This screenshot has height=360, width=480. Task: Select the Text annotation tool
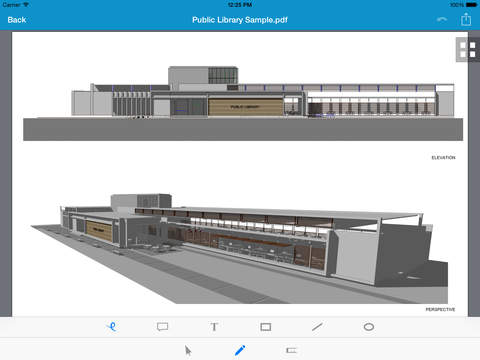pos(214,327)
